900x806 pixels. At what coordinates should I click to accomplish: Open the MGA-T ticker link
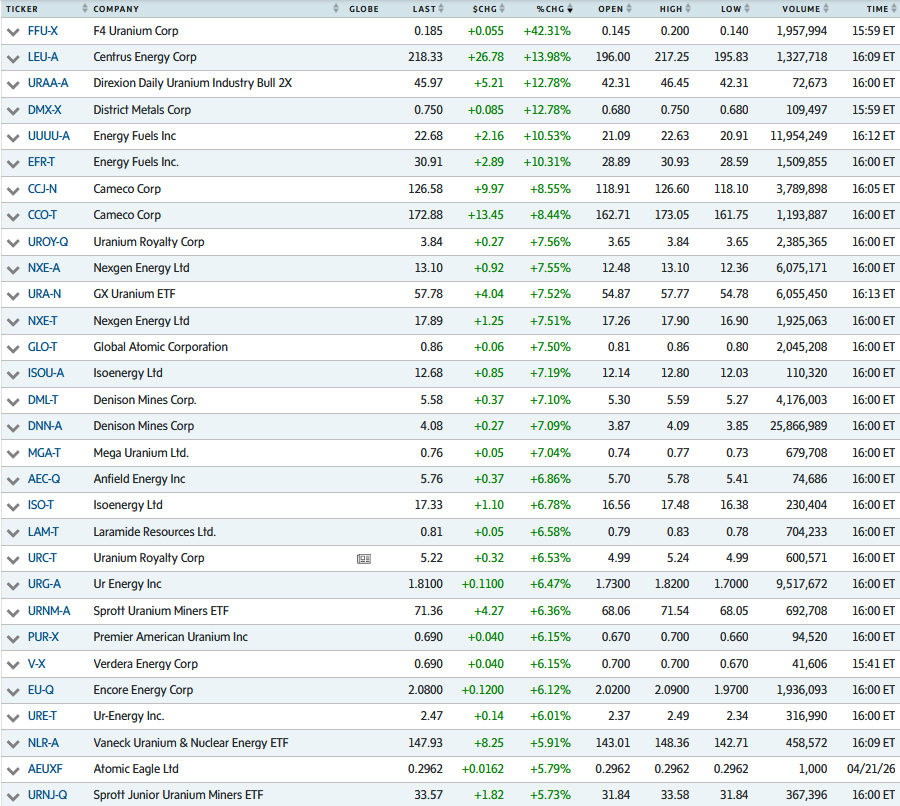tap(44, 453)
